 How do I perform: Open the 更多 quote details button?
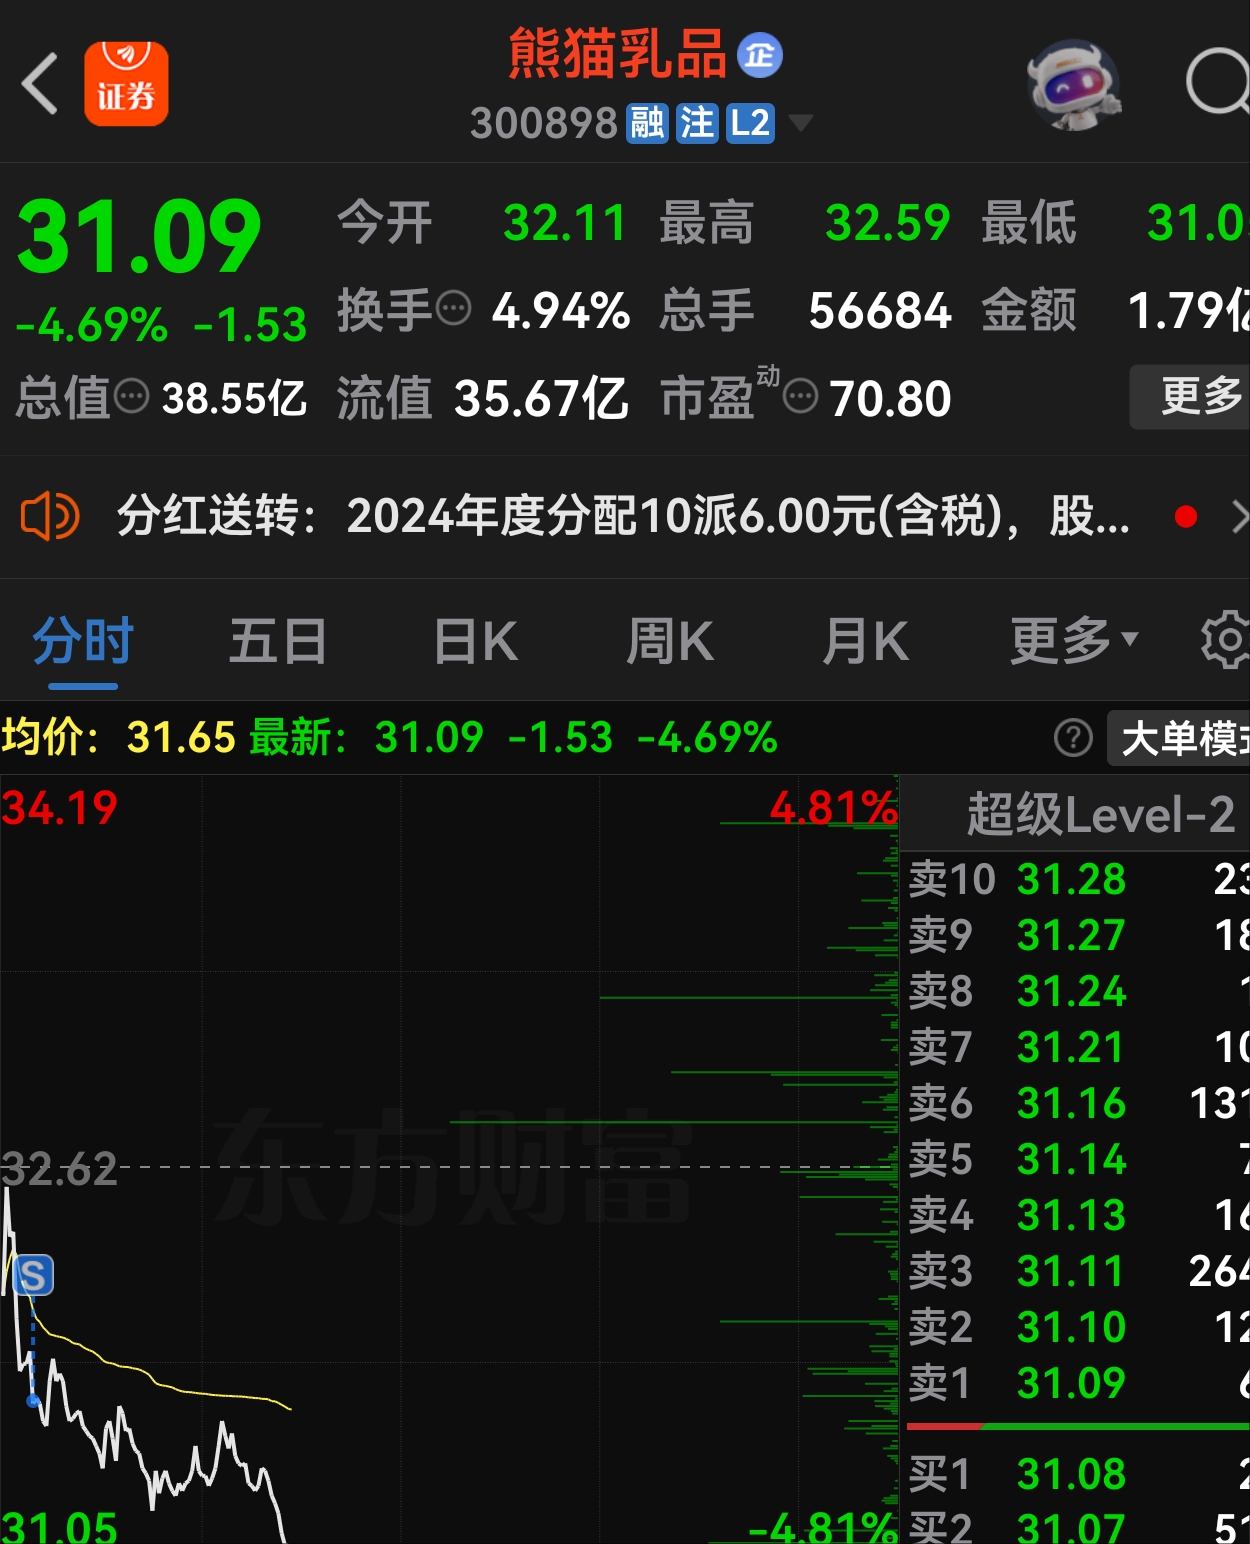tap(1190, 397)
